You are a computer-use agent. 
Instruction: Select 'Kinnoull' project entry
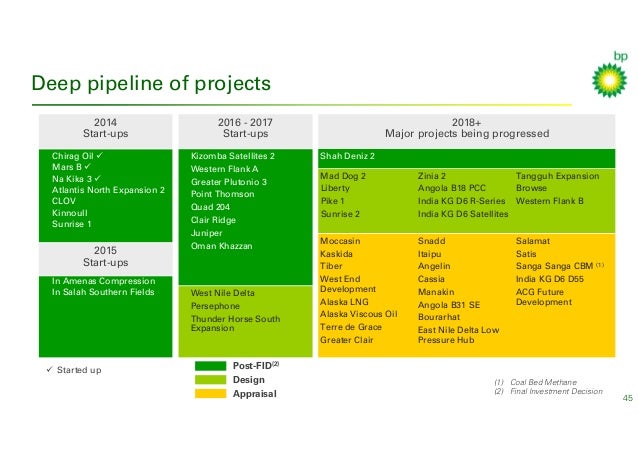pyautogui.click(x=70, y=212)
